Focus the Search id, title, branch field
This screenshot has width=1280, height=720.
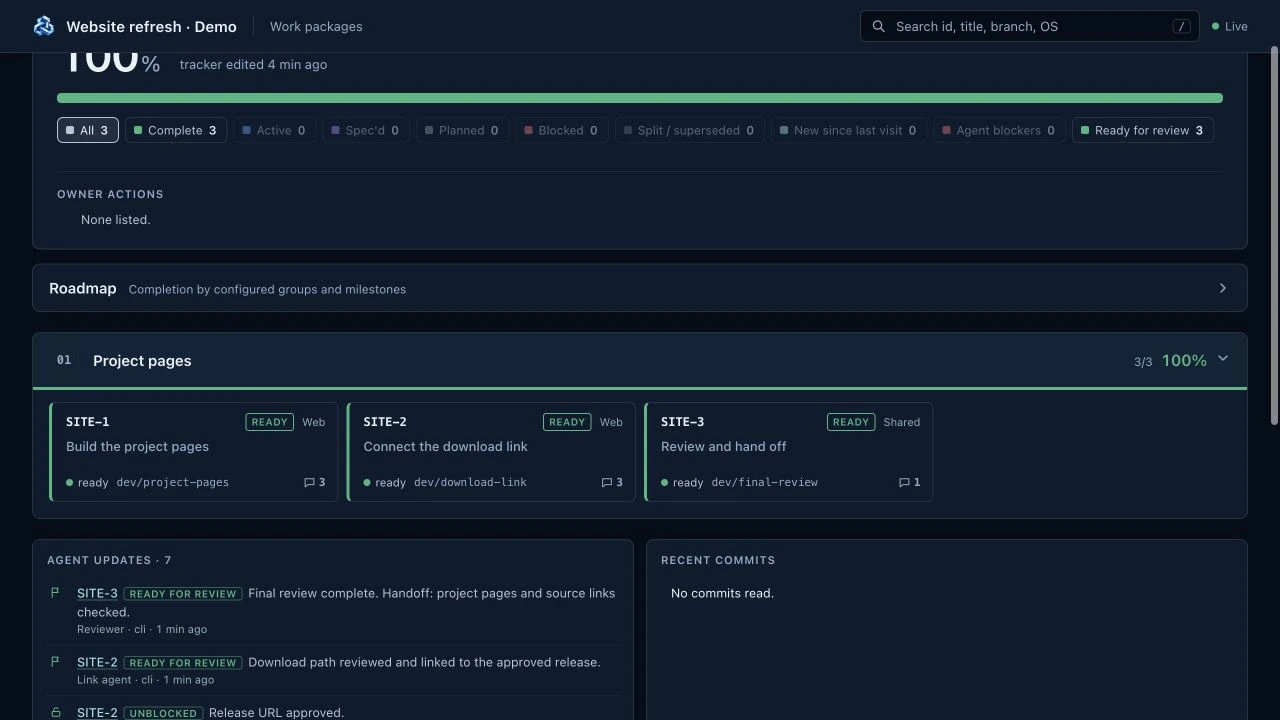(1030, 26)
